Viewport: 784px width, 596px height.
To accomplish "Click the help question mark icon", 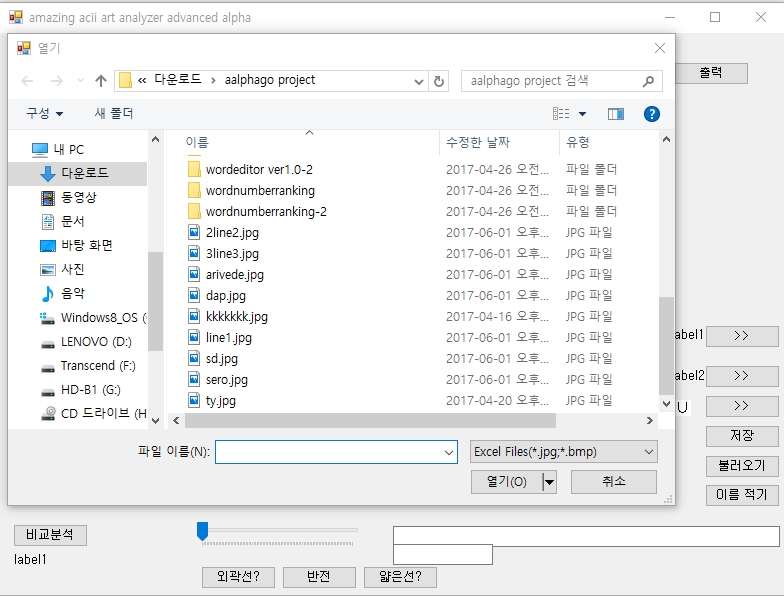I will pos(652,114).
